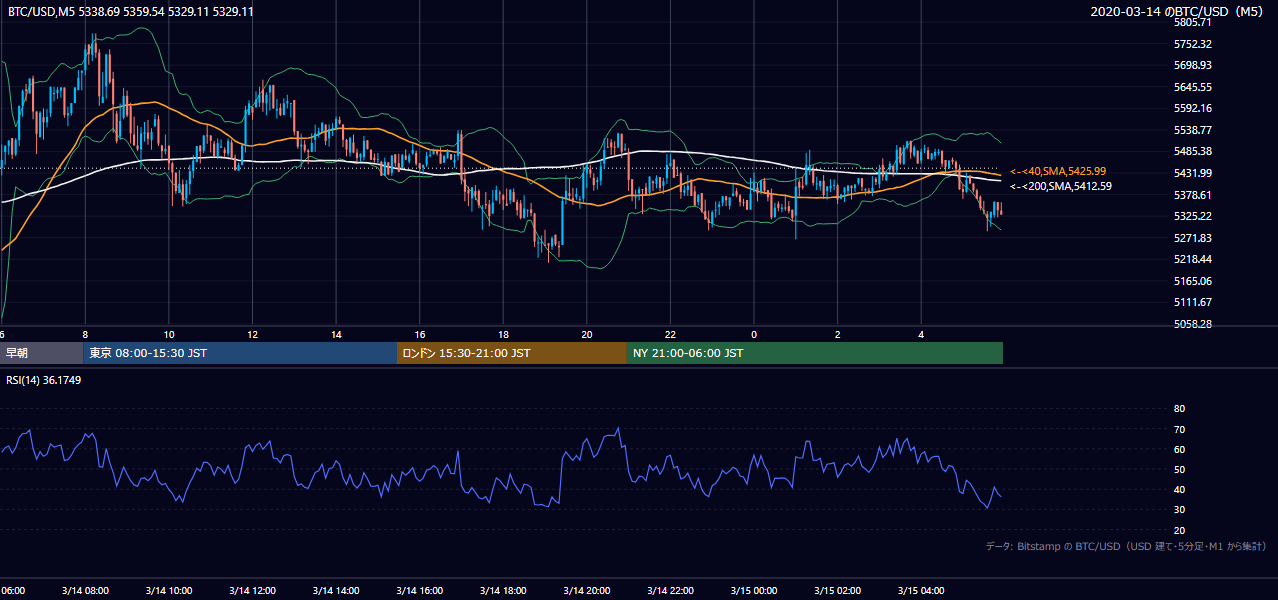Click the 3/14 20:00 time axis label

pyautogui.click(x=587, y=590)
